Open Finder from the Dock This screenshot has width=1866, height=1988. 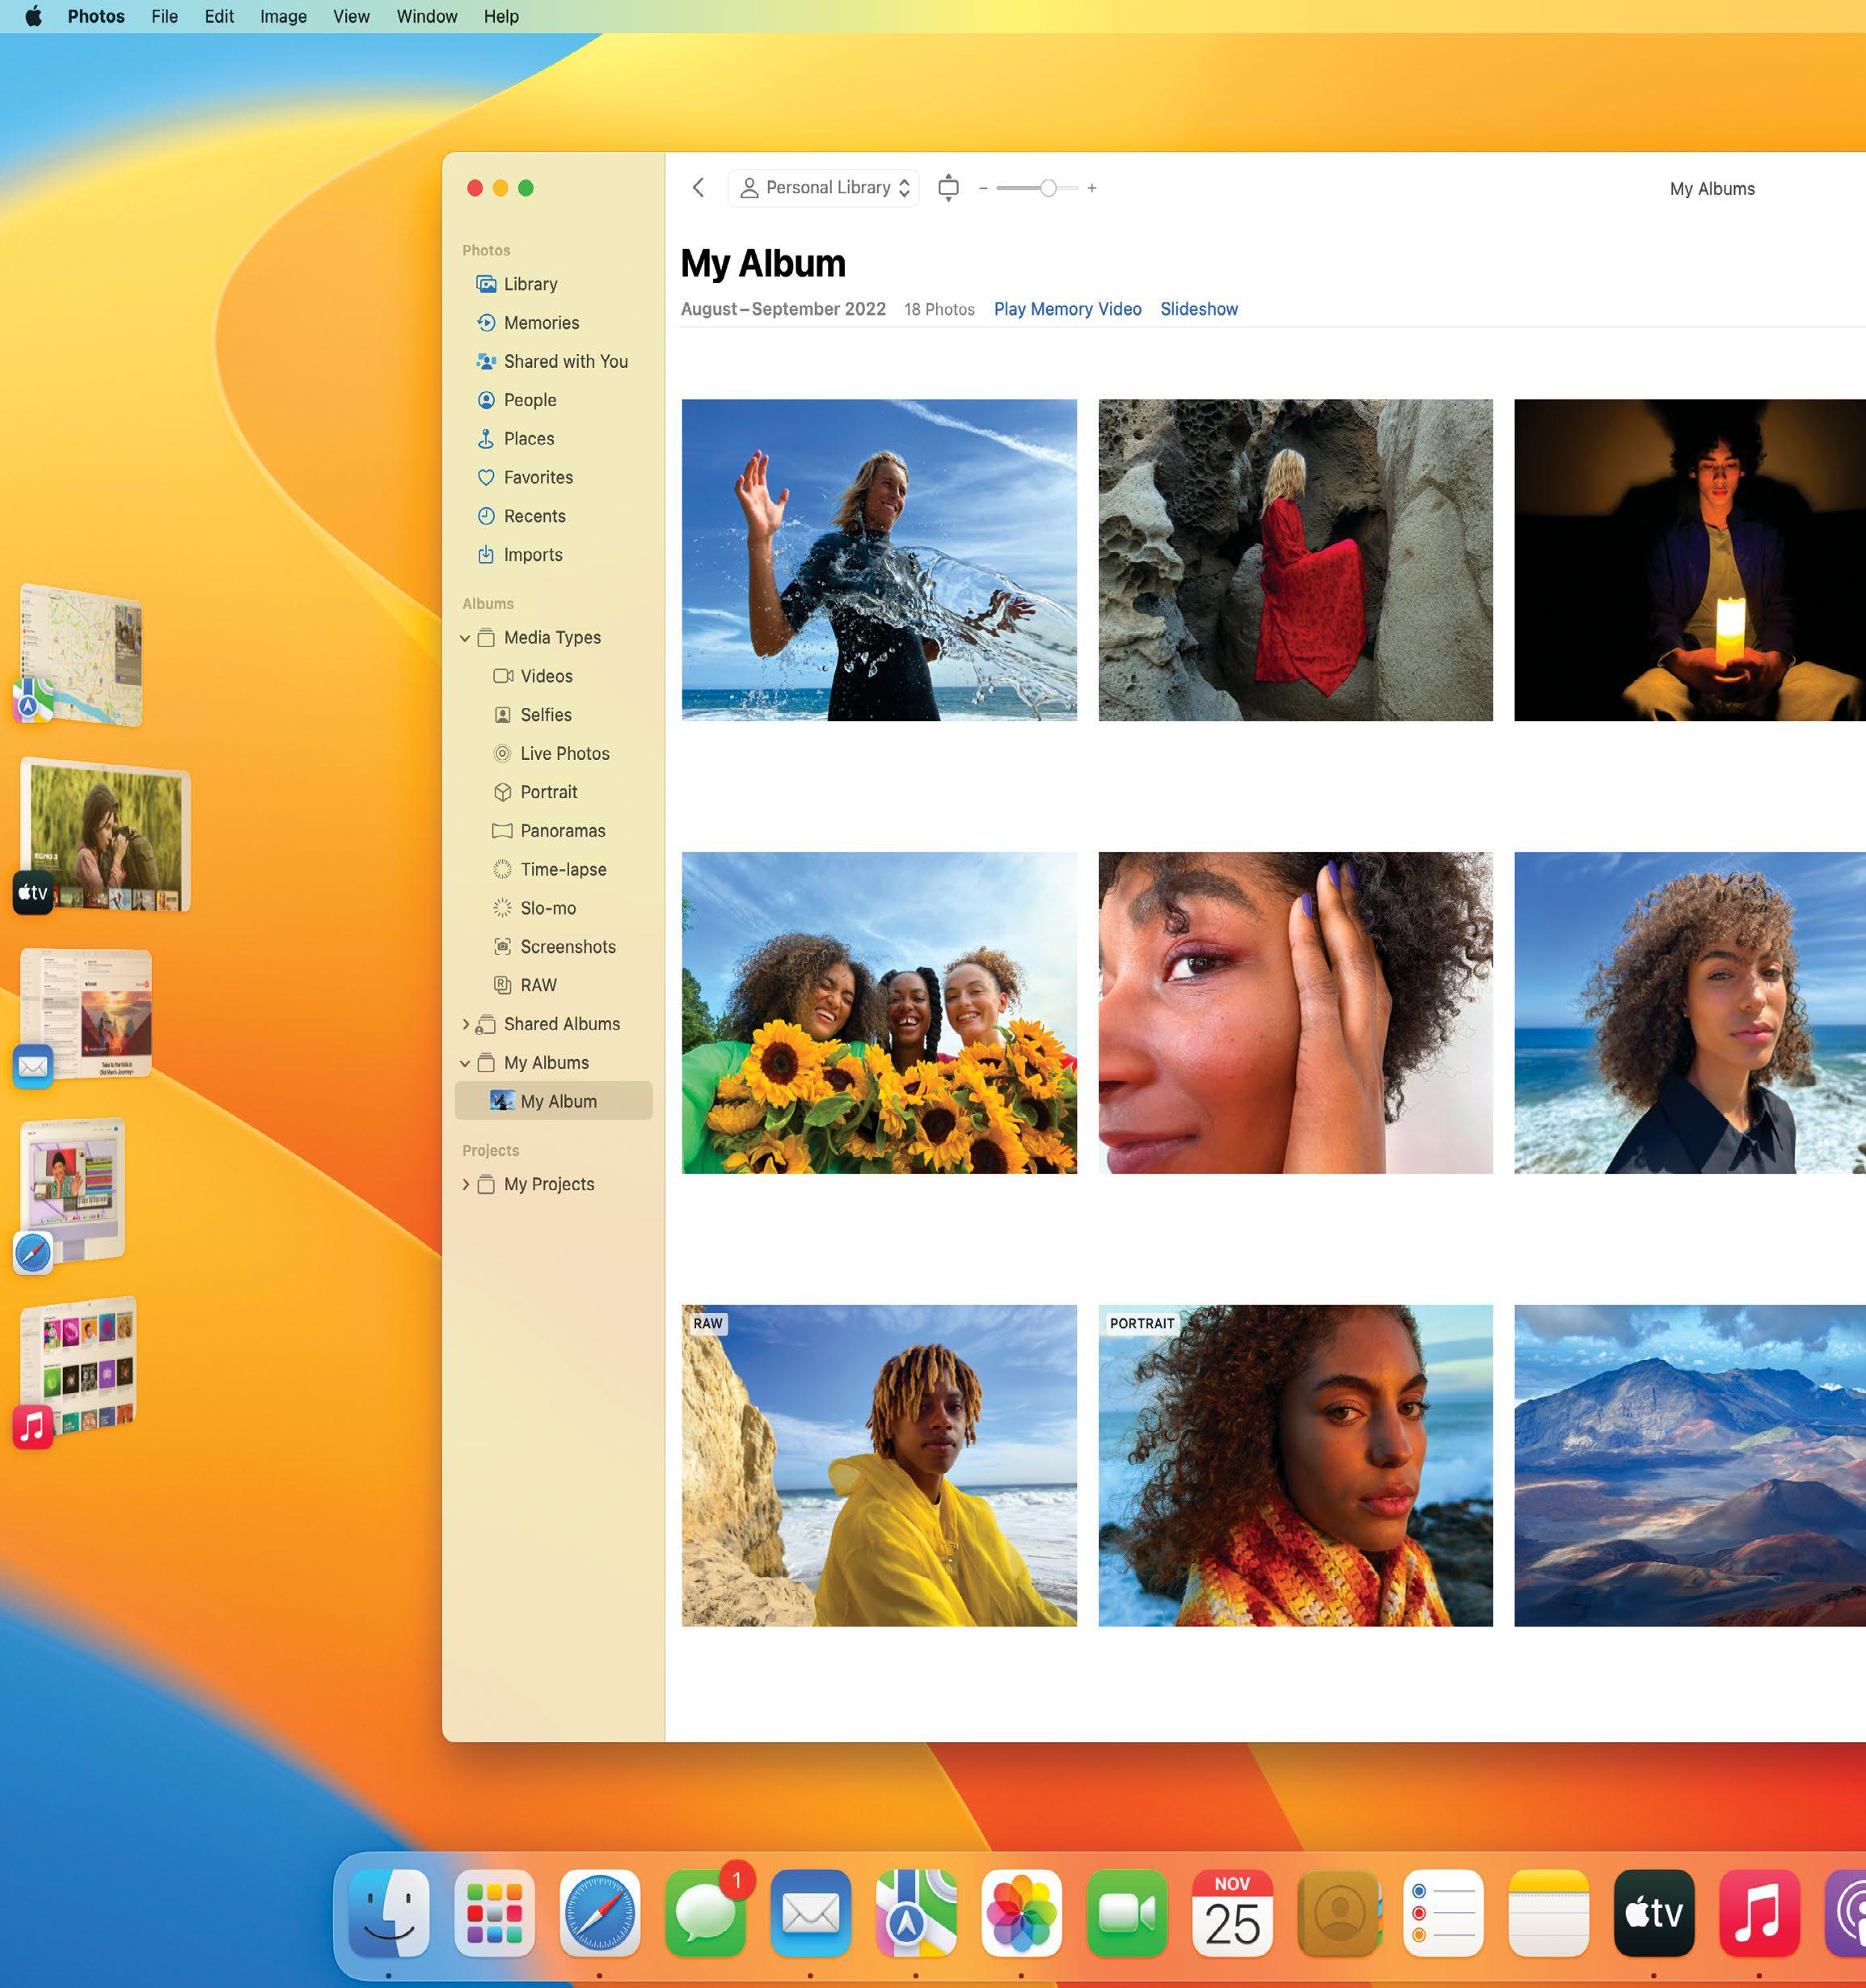389,1912
